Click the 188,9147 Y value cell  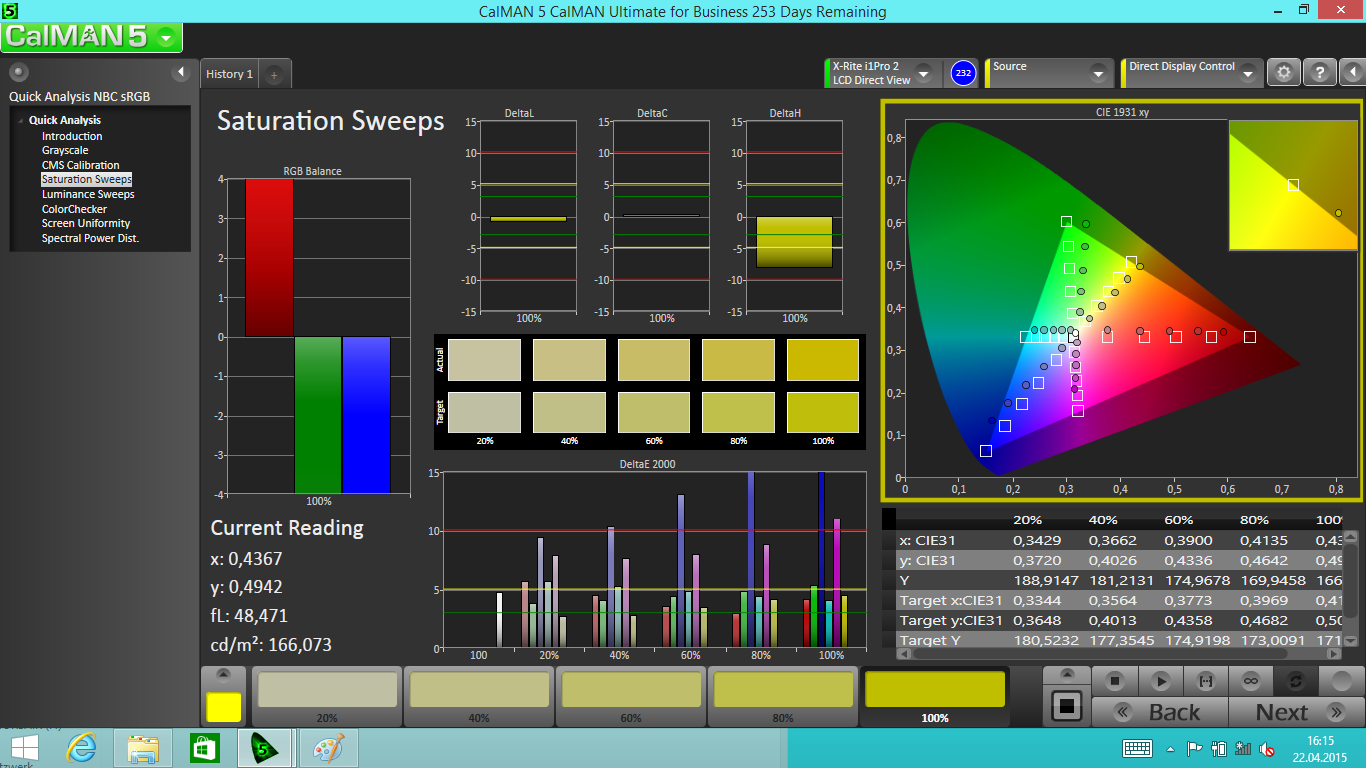[1046, 580]
